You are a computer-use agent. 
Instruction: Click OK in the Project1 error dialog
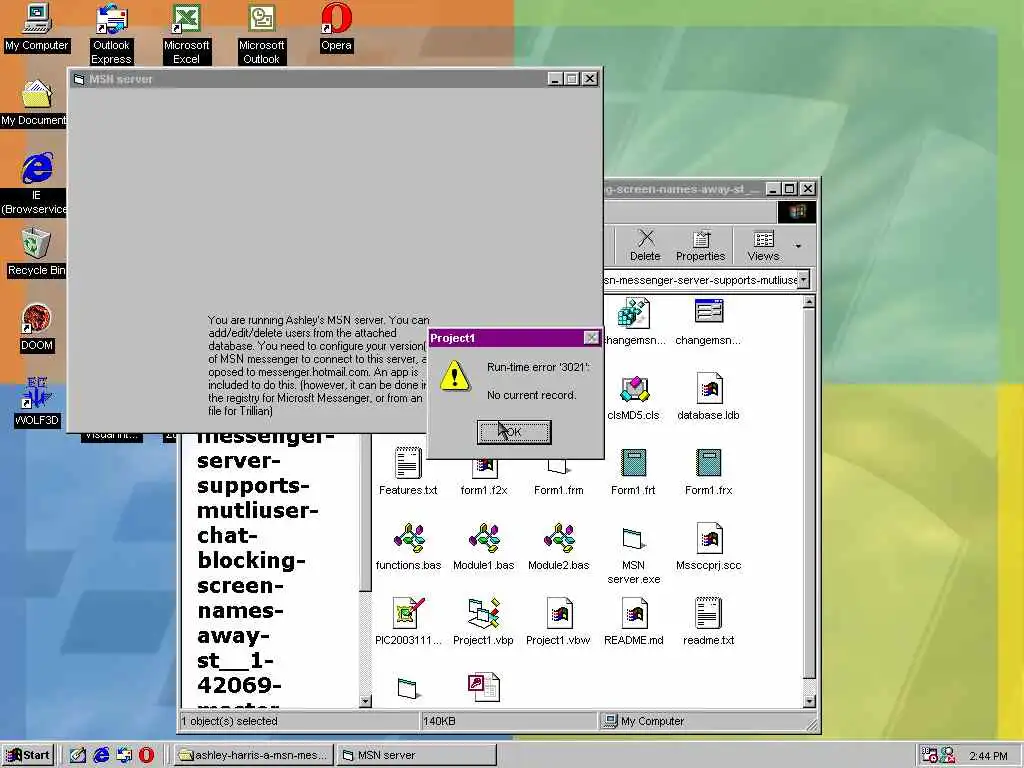[514, 432]
